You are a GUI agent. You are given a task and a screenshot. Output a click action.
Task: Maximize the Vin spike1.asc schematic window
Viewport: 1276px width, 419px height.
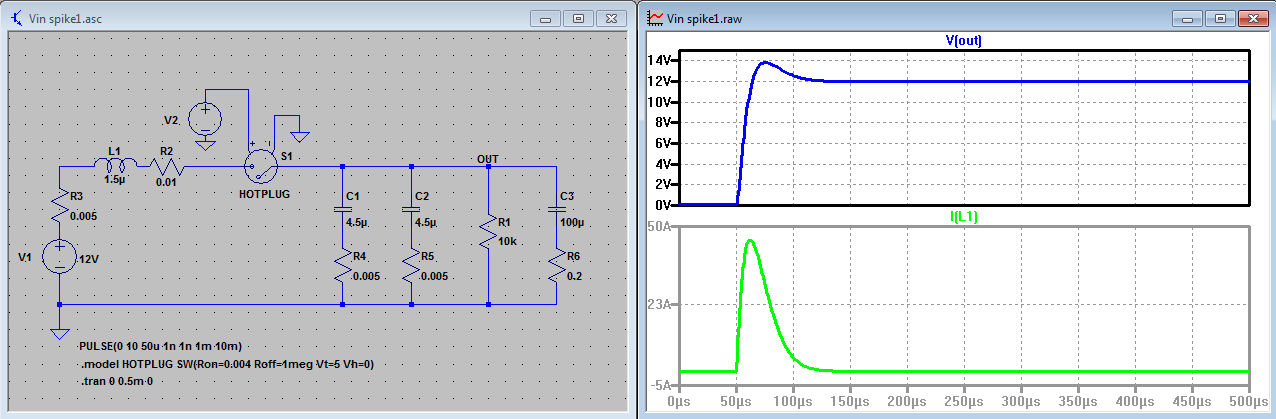point(578,18)
